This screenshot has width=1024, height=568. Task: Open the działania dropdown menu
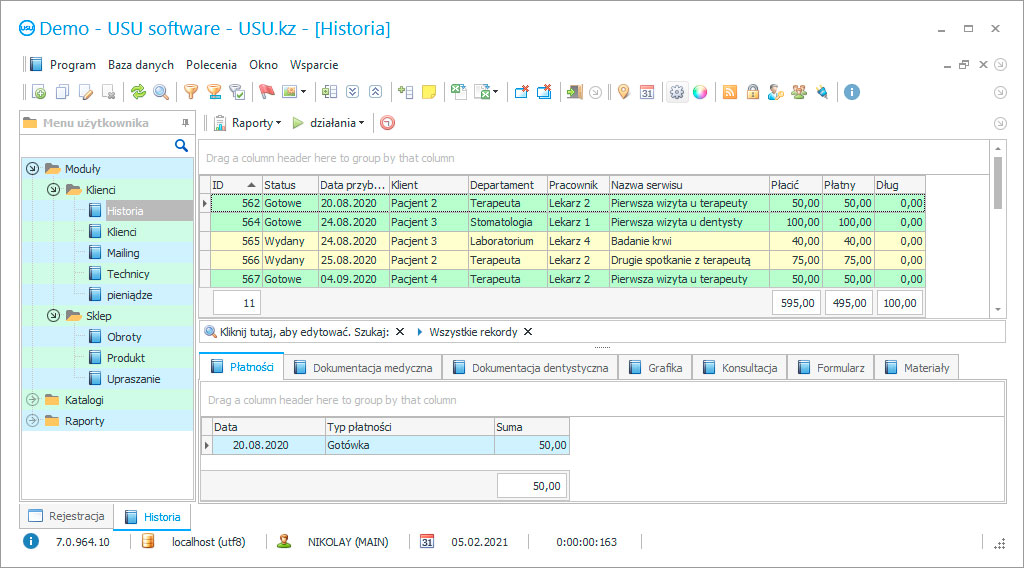click(331, 123)
